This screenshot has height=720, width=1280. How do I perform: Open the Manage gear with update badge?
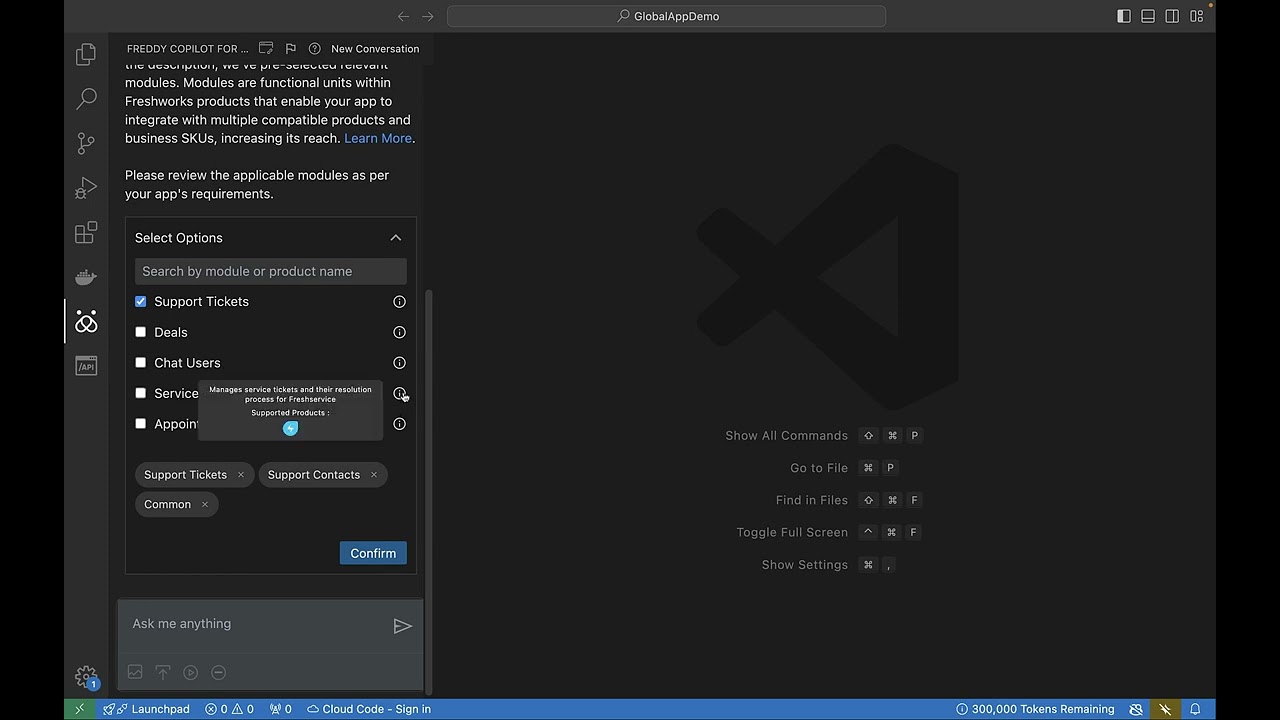86,677
